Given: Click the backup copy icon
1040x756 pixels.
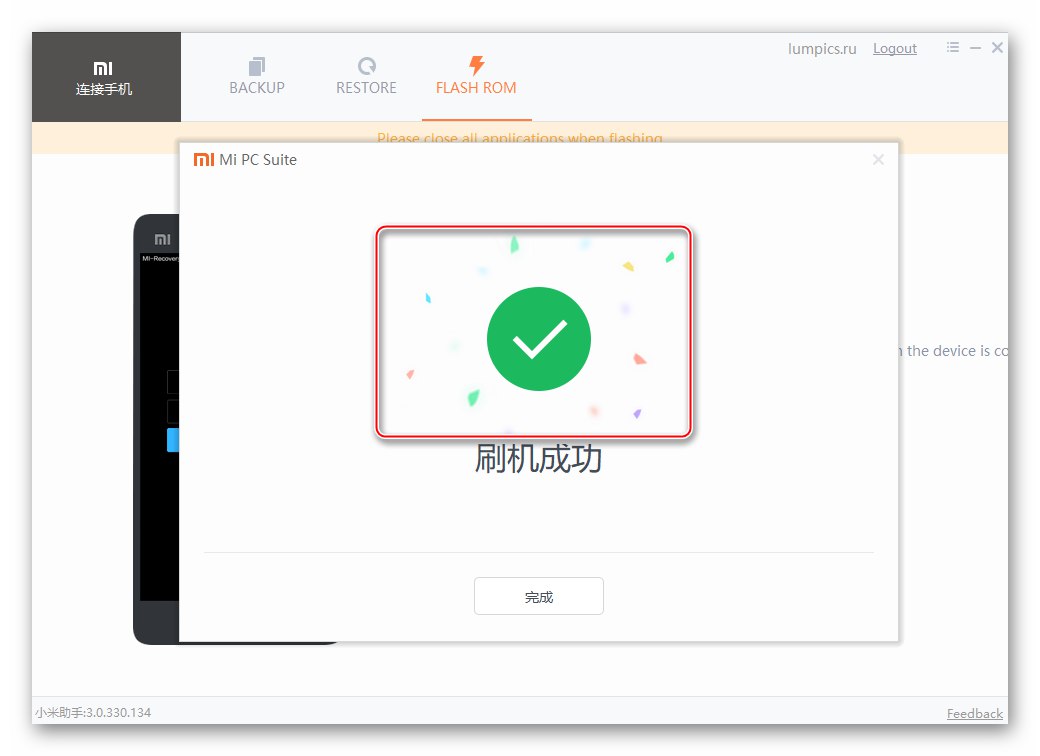Looking at the screenshot, I should [x=257, y=66].
